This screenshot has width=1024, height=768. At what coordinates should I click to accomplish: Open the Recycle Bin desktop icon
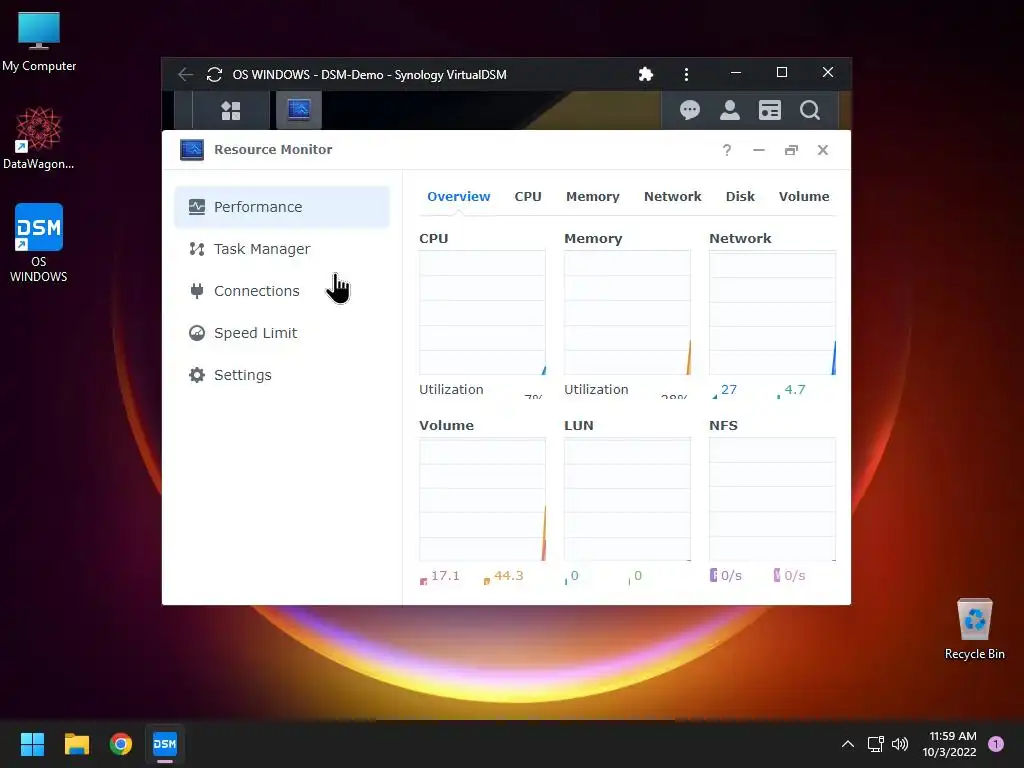pyautogui.click(x=974, y=630)
